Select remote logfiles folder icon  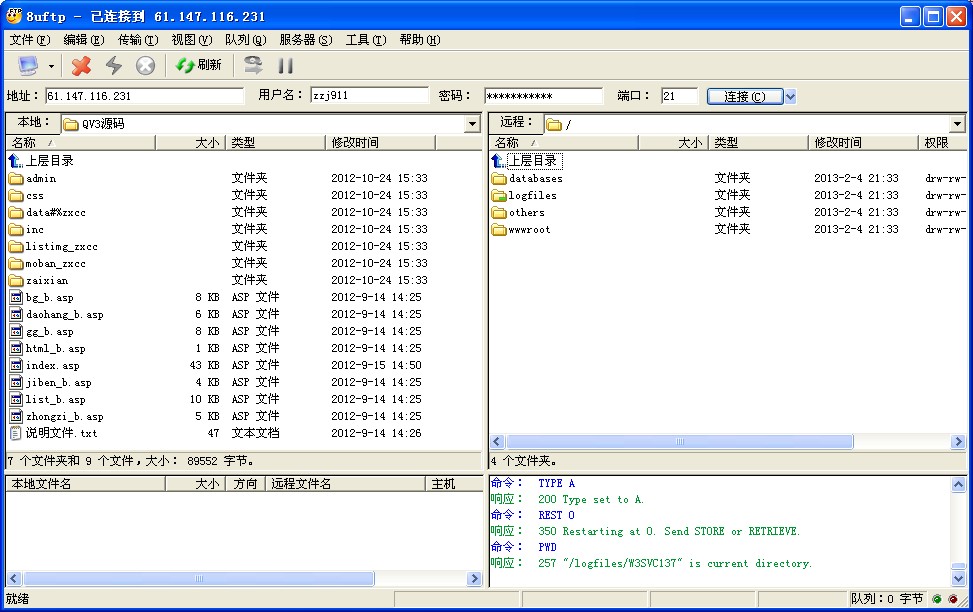click(x=499, y=196)
